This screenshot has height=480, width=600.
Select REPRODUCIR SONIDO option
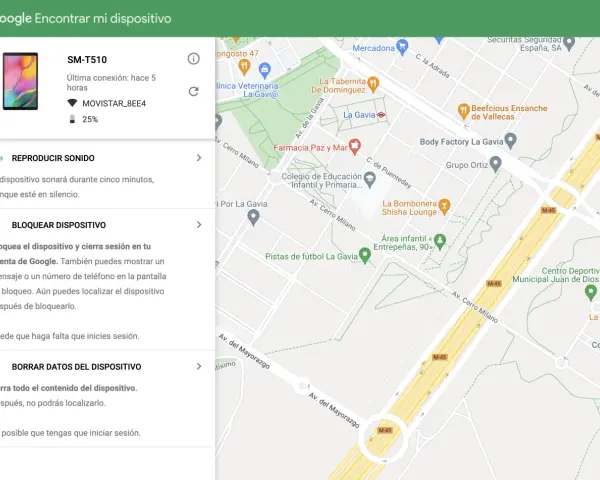click(x=53, y=158)
